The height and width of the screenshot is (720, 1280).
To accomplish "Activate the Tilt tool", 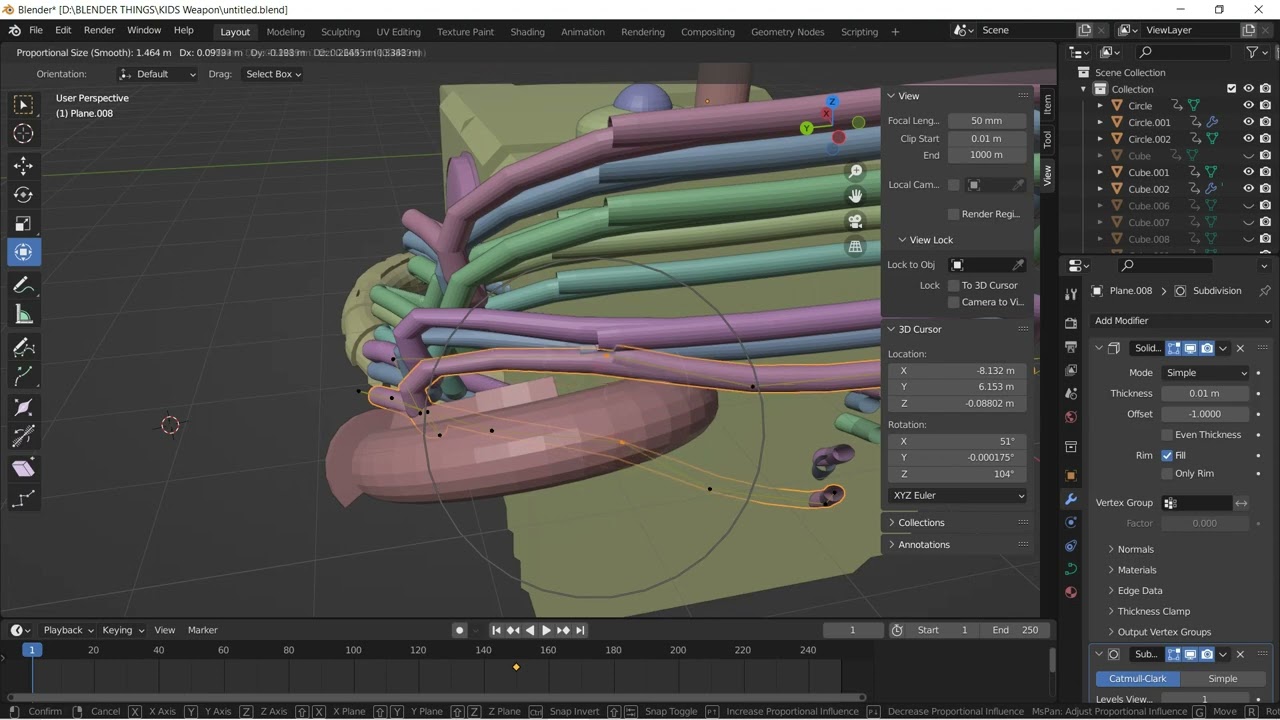I will tap(24, 437).
